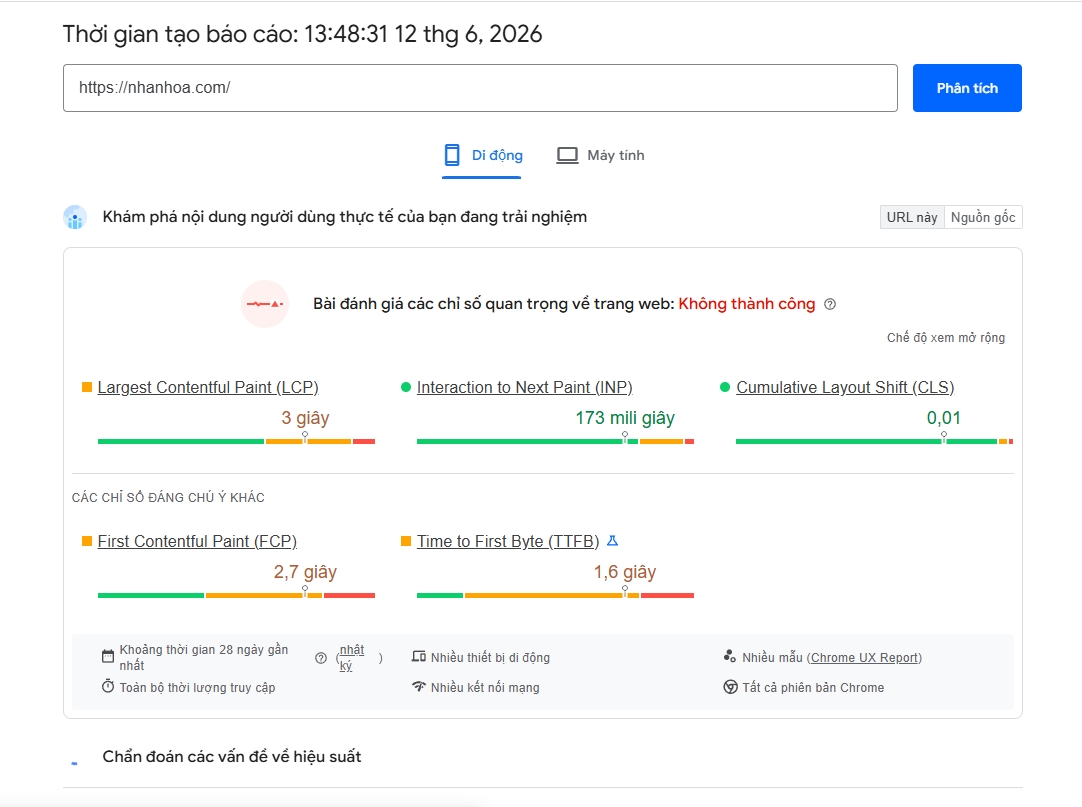Click the help icon beside Không thành công

(x=830, y=304)
